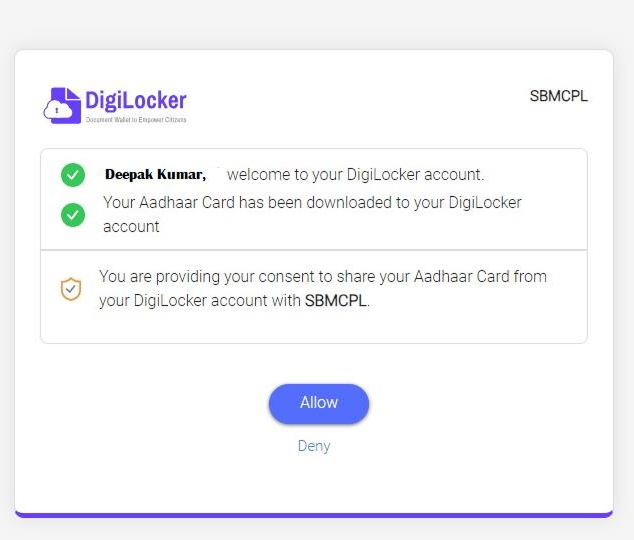Click the word "account" under the Aadhaar downloaded message
The width and height of the screenshot is (634, 540).
[131, 227]
